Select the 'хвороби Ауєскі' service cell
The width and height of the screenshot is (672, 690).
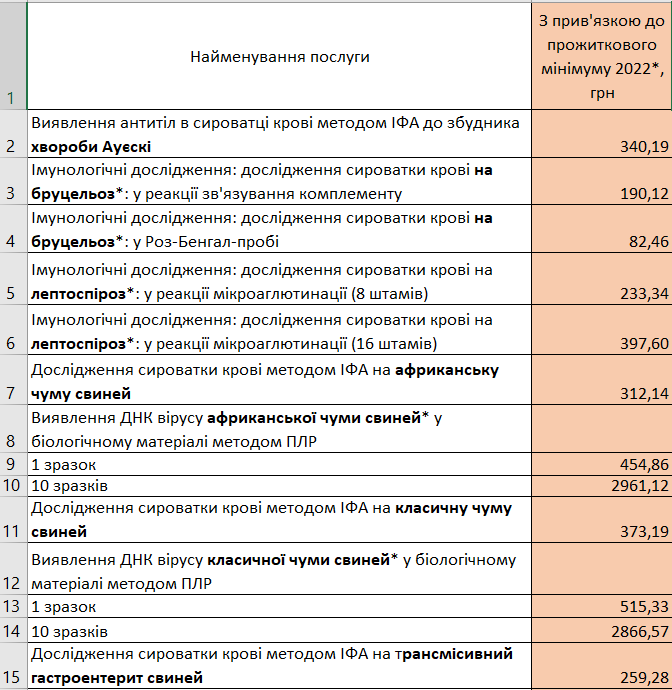click(x=279, y=135)
